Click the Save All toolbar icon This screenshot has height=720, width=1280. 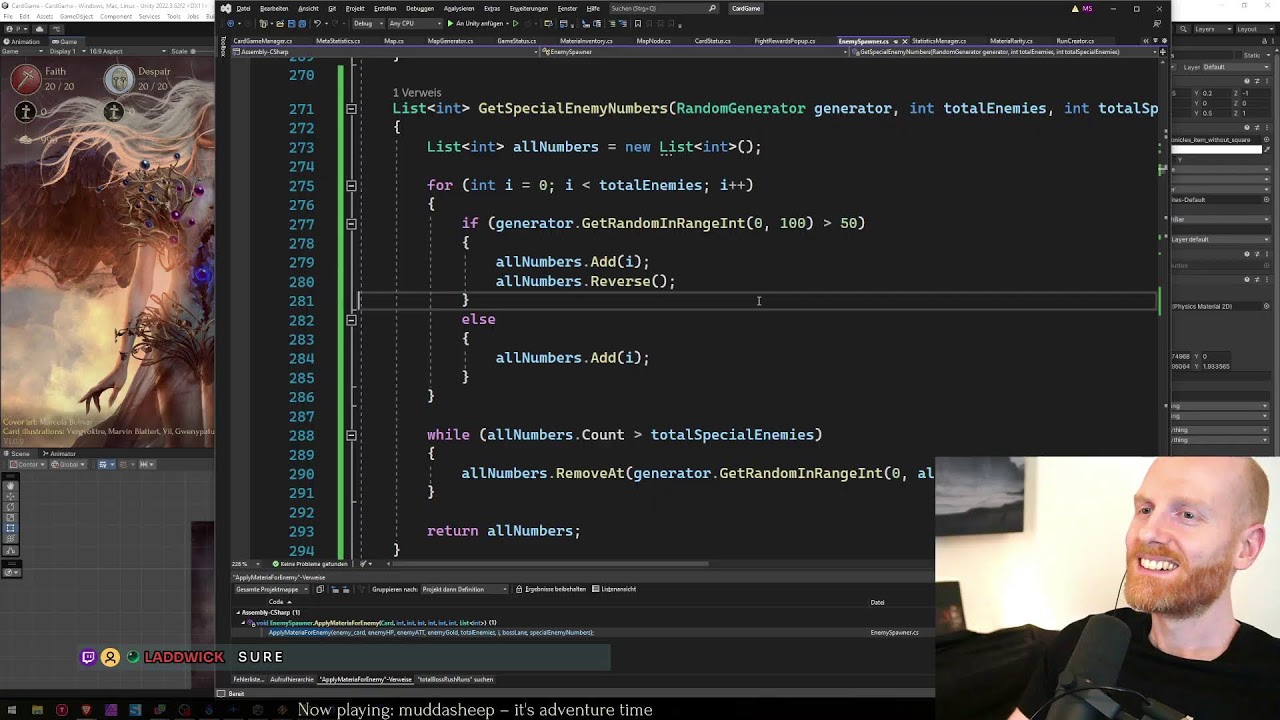click(303, 23)
